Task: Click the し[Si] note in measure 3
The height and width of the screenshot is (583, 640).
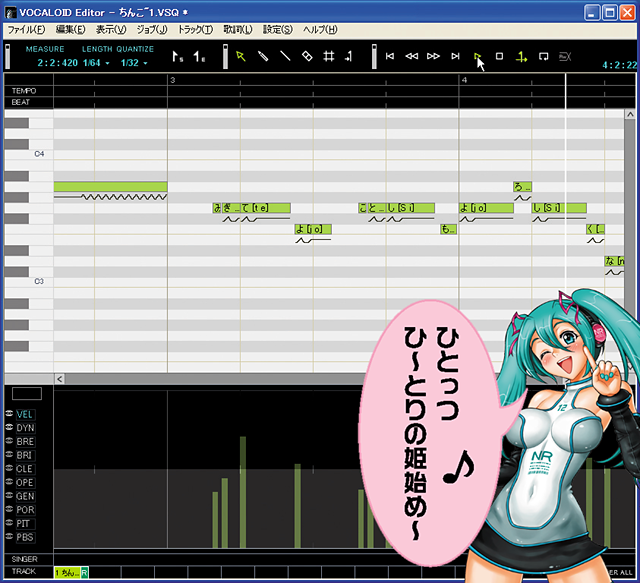Action: coord(410,208)
